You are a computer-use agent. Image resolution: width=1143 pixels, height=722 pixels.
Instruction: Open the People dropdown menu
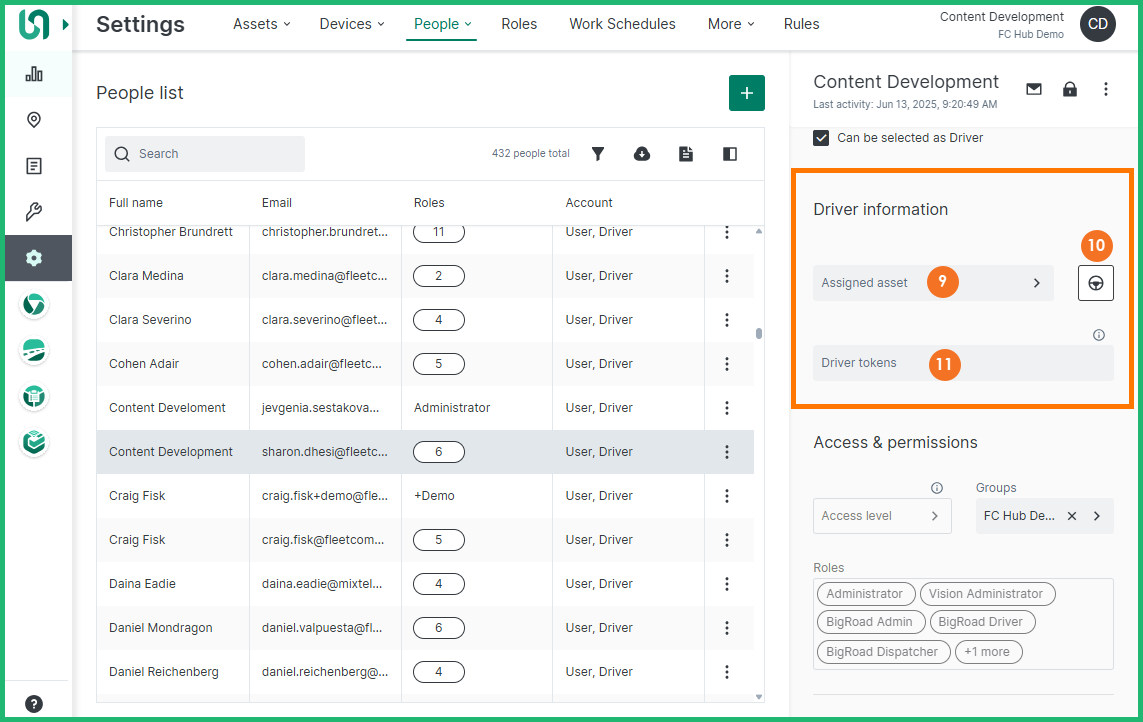click(x=441, y=24)
